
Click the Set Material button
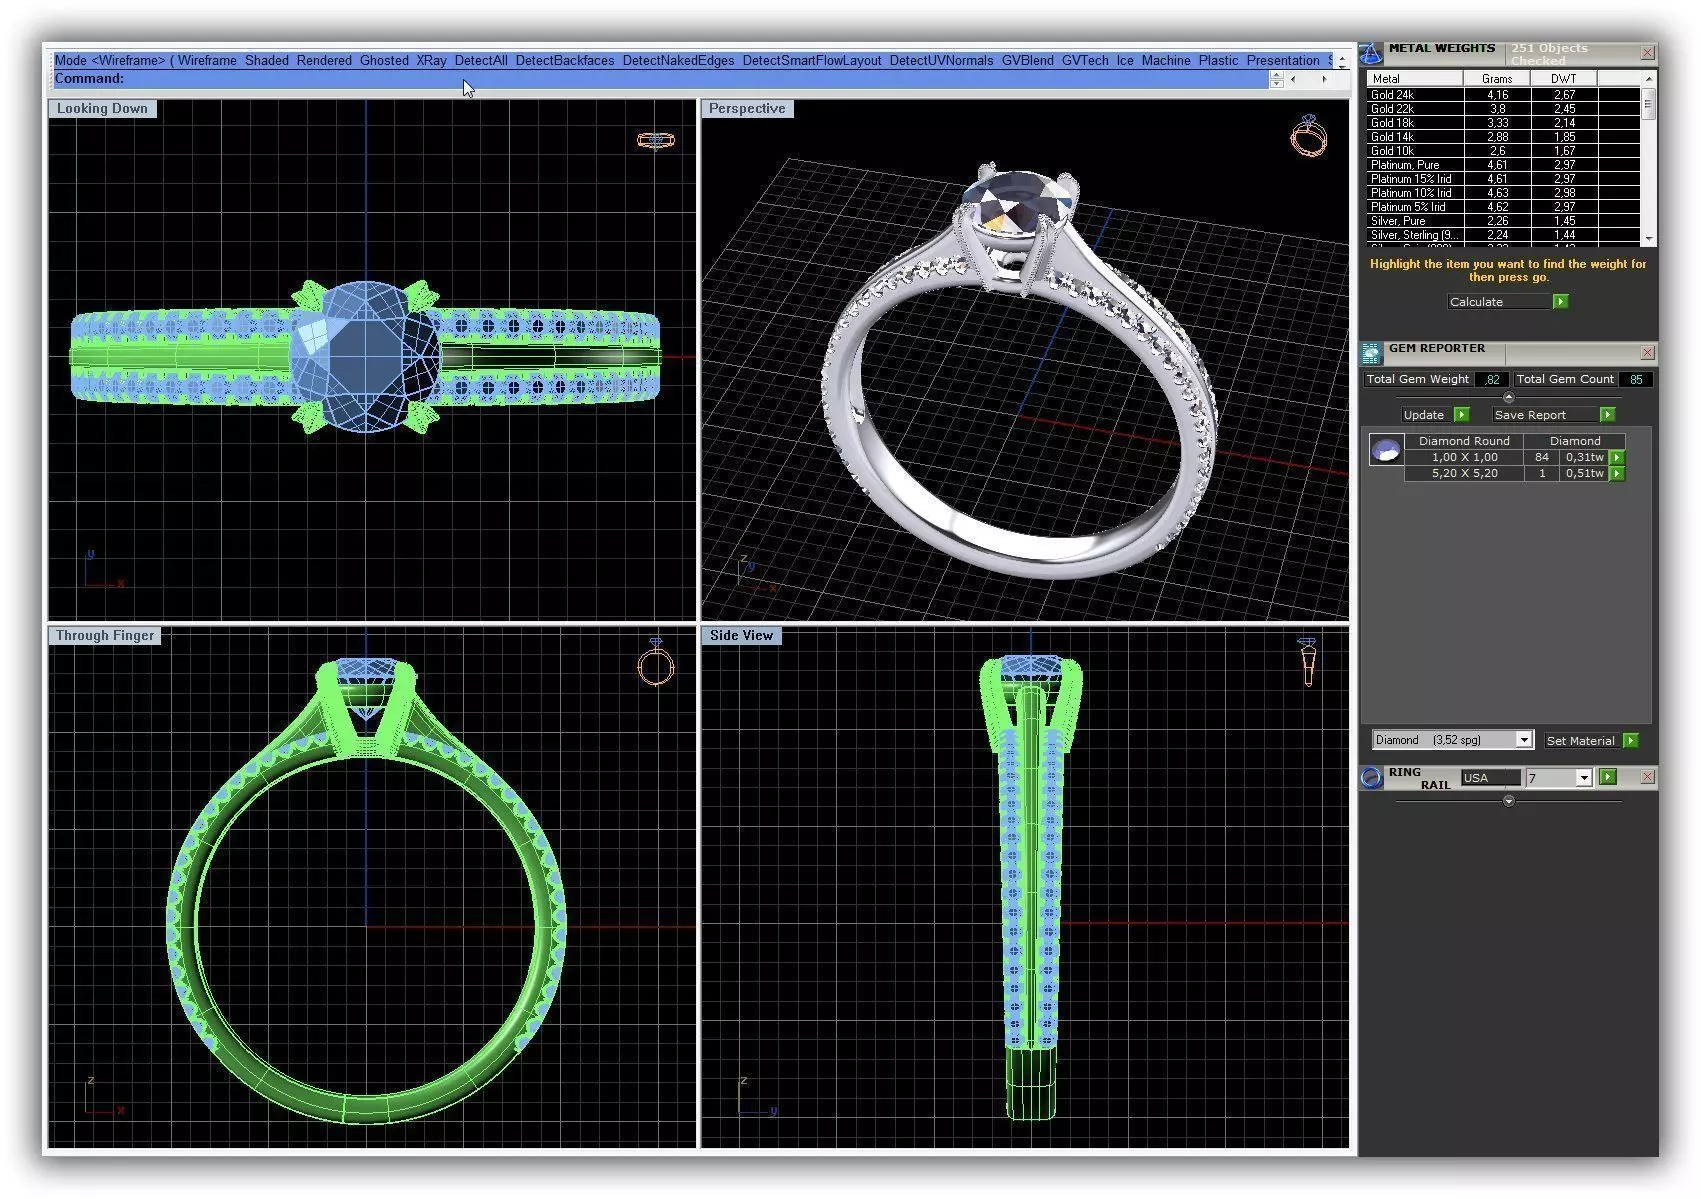point(1581,740)
